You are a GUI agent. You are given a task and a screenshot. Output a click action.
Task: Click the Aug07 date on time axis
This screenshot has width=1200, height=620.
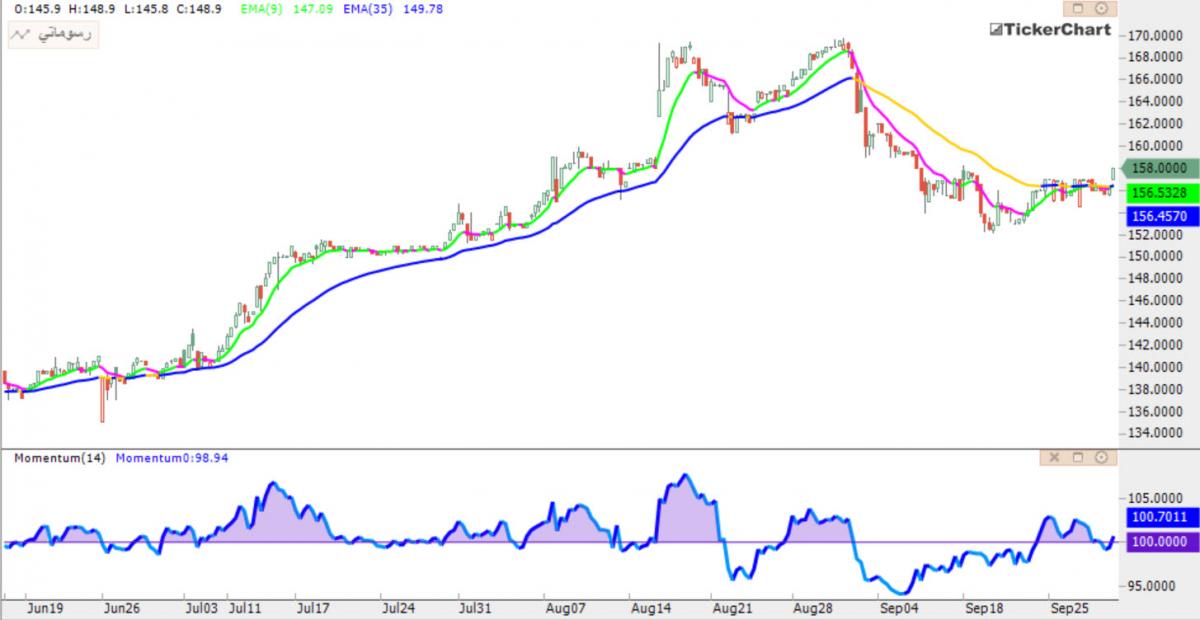564,607
